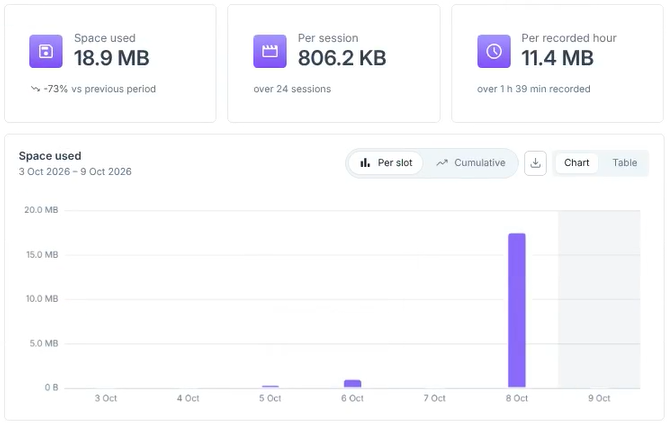Screen dimensions: 667x424
Task: Download the chart data
Action: [535, 163]
